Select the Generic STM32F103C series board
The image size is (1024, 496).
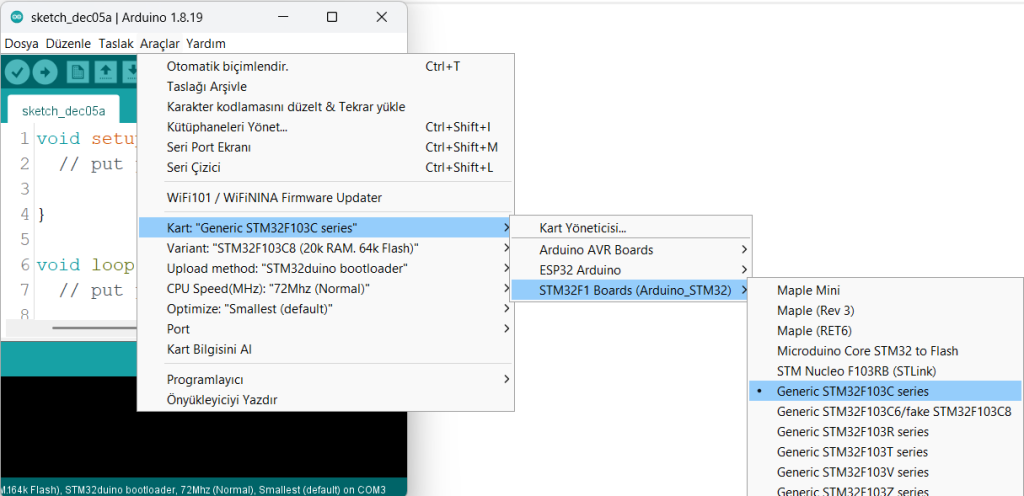click(x=852, y=391)
